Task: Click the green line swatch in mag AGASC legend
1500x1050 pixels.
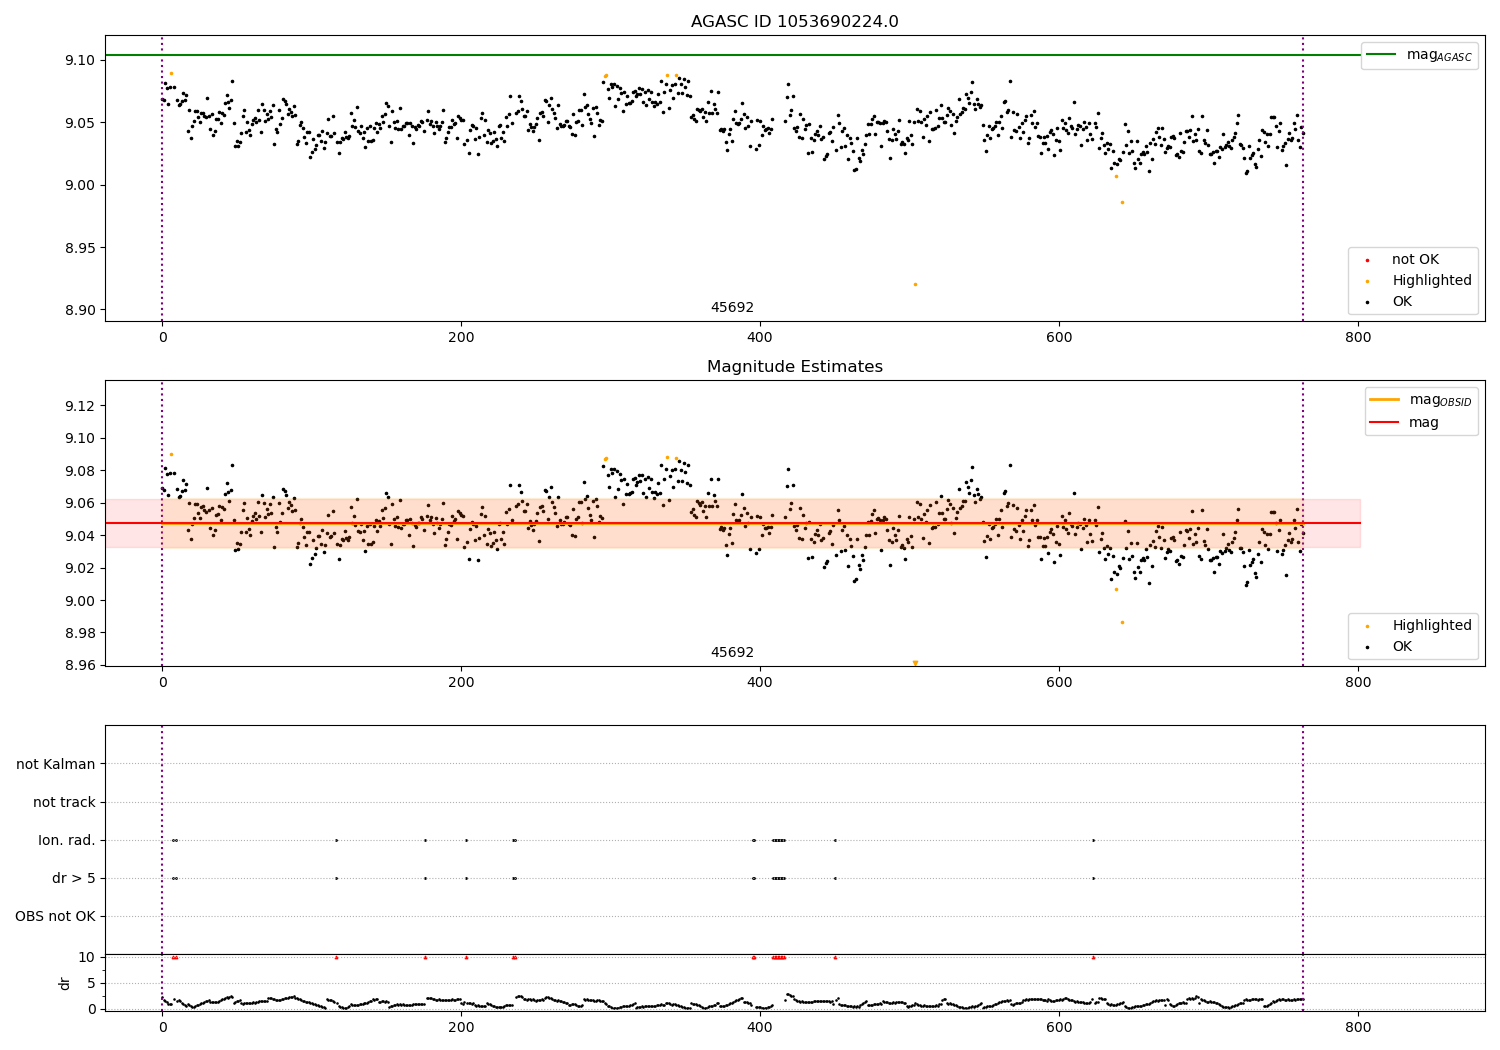Action: coord(1381,55)
